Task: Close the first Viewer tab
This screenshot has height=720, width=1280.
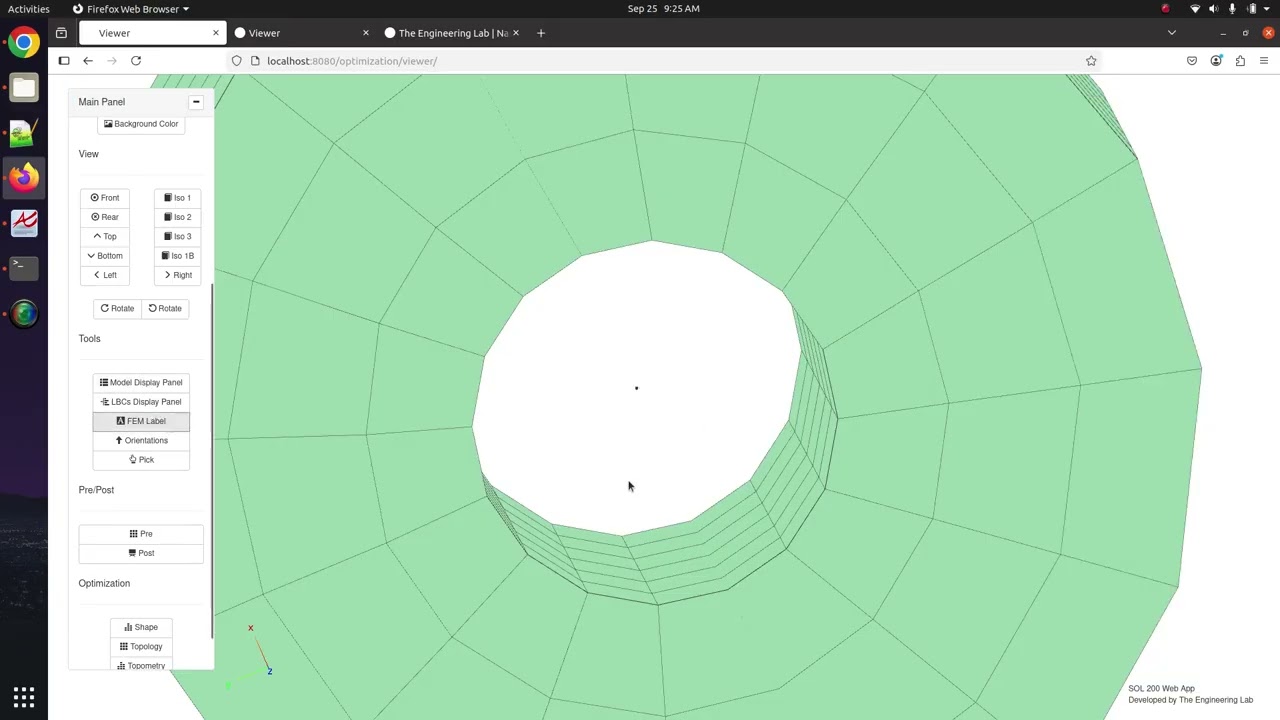Action: 215,33
